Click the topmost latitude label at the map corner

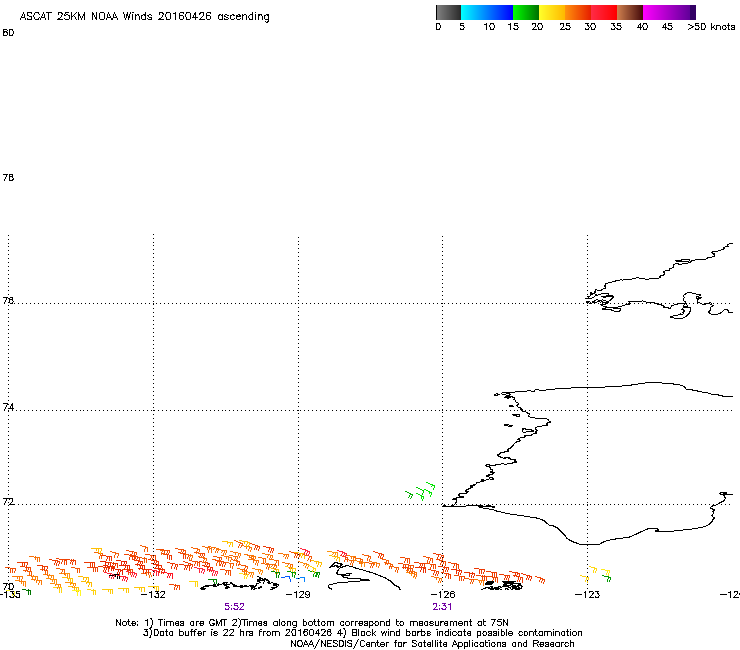[8, 33]
